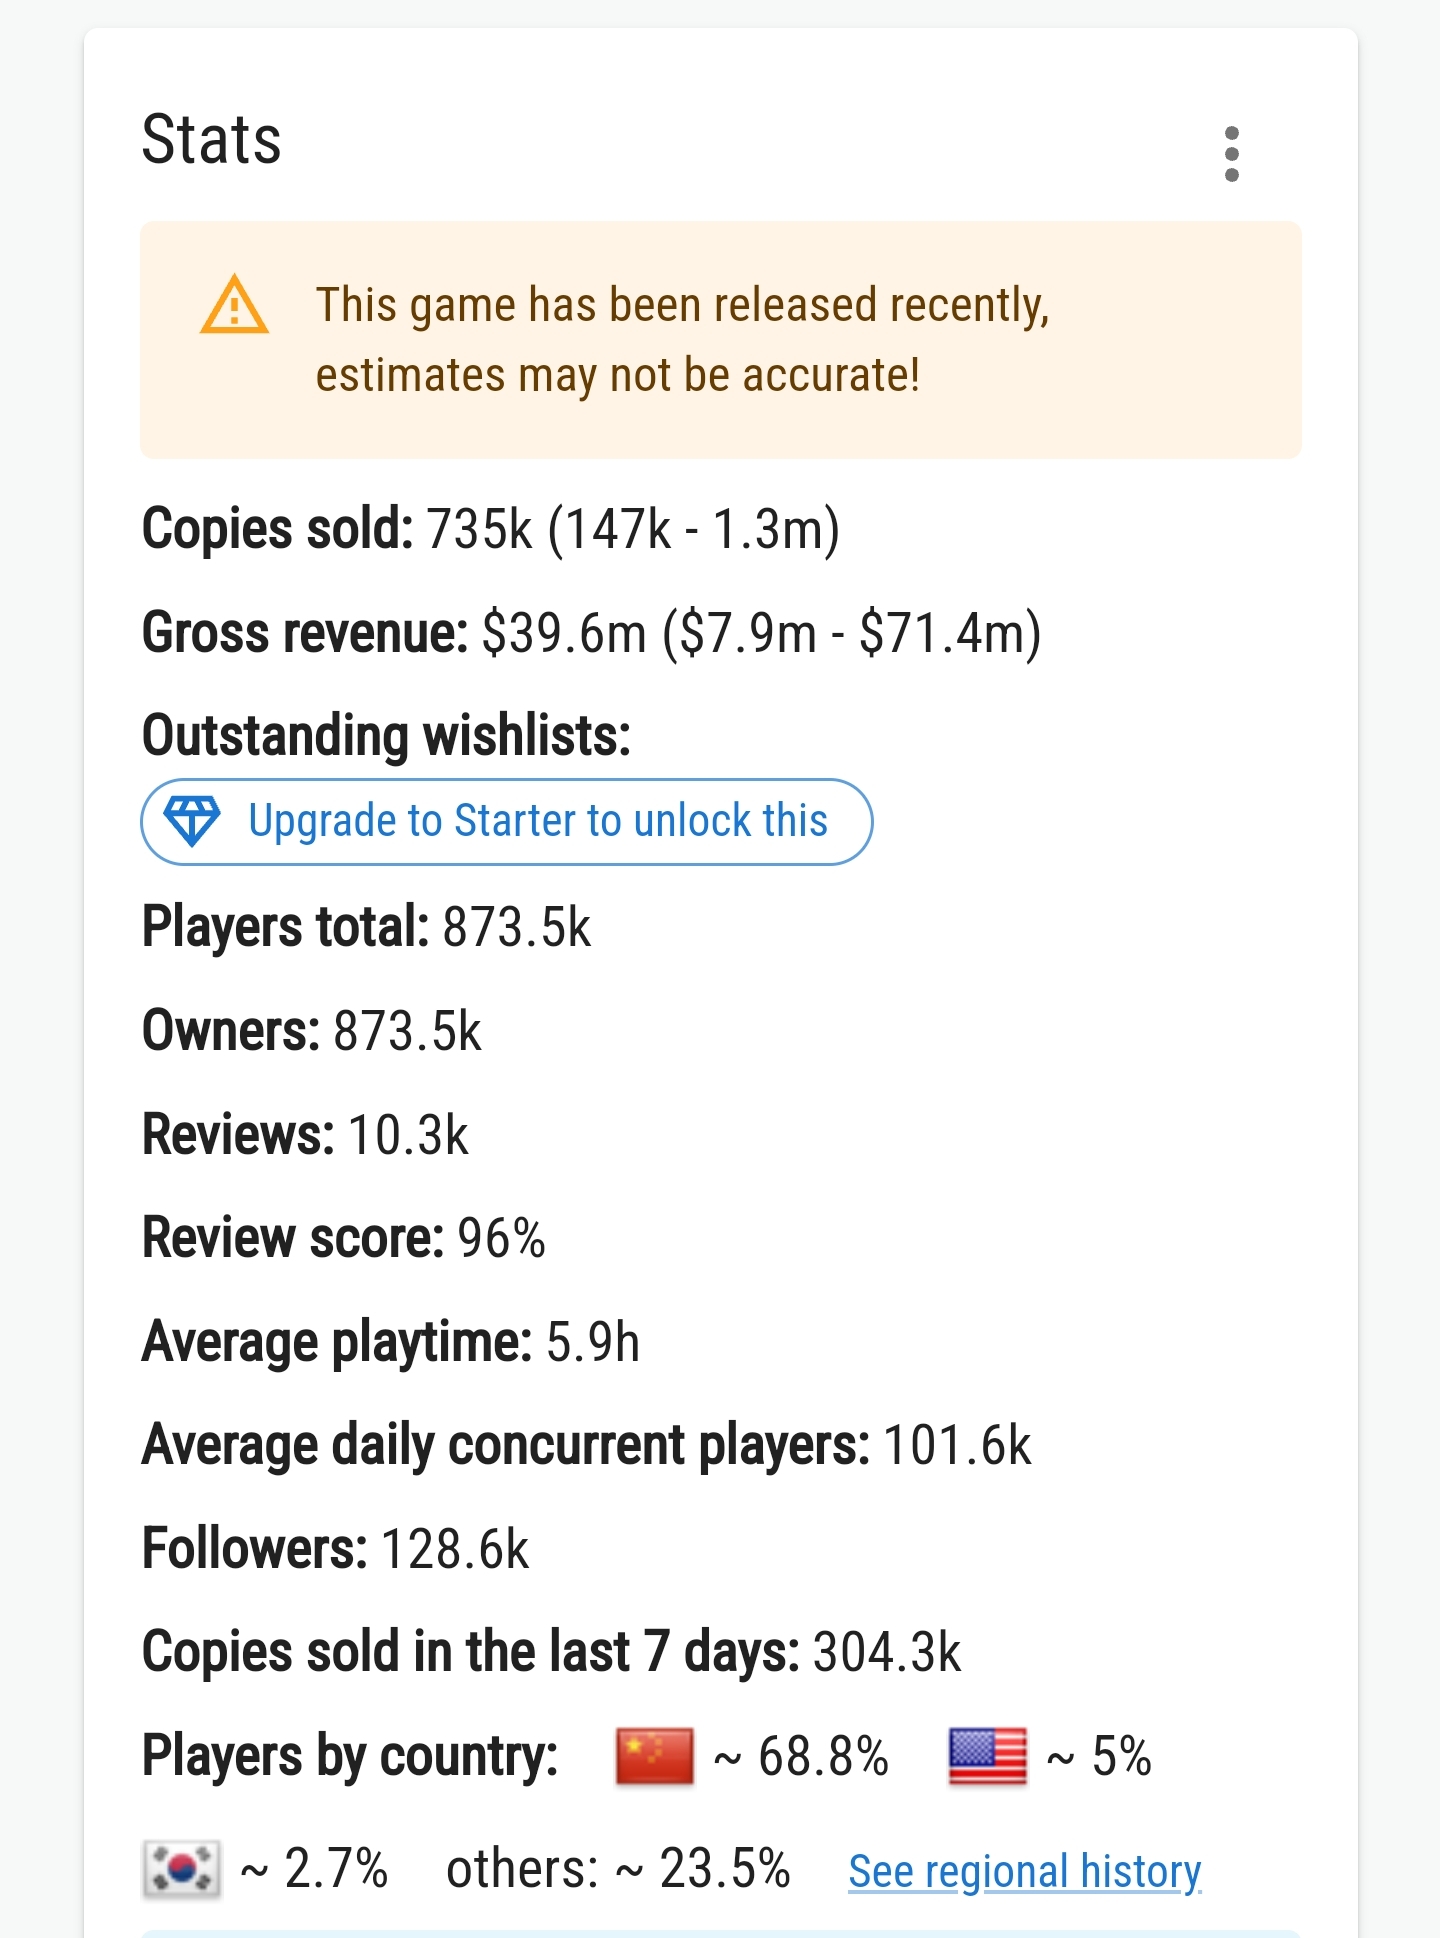The width and height of the screenshot is (1440, 1938).
Task: Open the three-dot menu beside Stats
Action: coord(1231,154)
